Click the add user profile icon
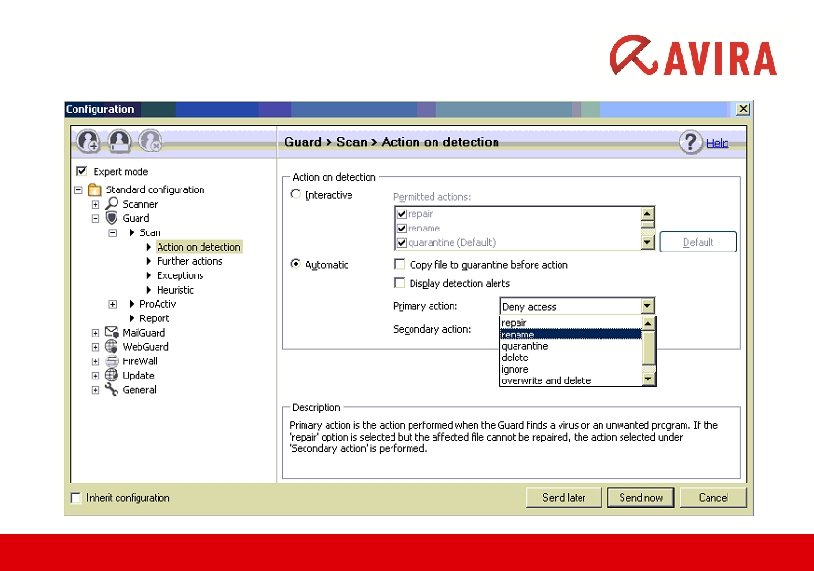The height and width of the screenshot is (571, 814). point(88,141)
